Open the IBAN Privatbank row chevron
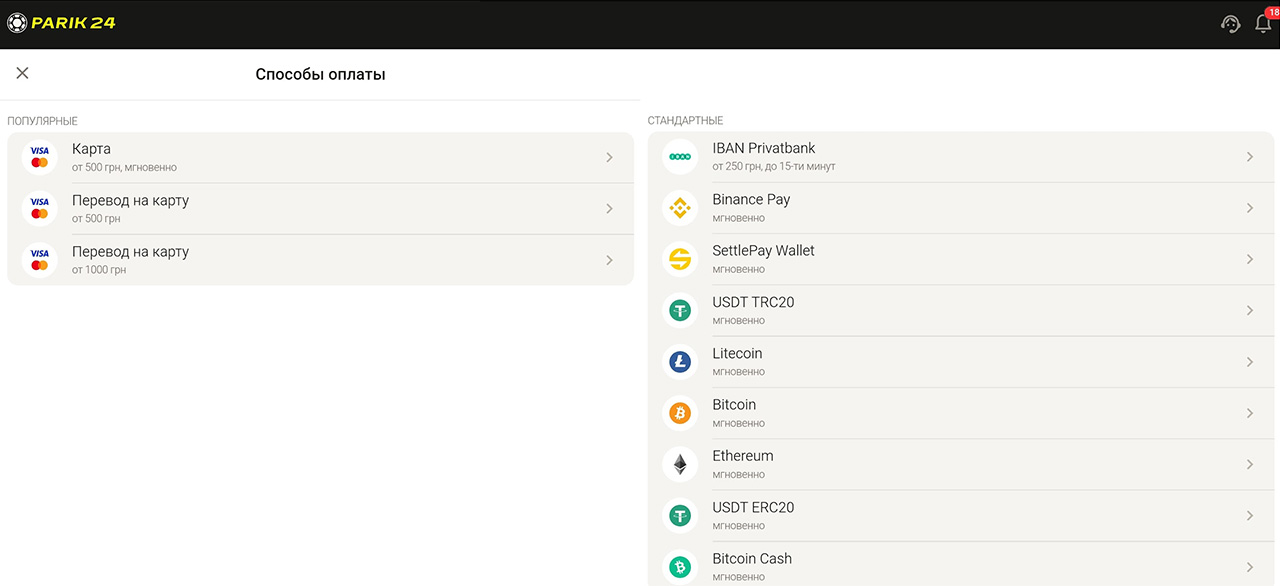This screenshot has width=1280, height=586. (1249, 157)
